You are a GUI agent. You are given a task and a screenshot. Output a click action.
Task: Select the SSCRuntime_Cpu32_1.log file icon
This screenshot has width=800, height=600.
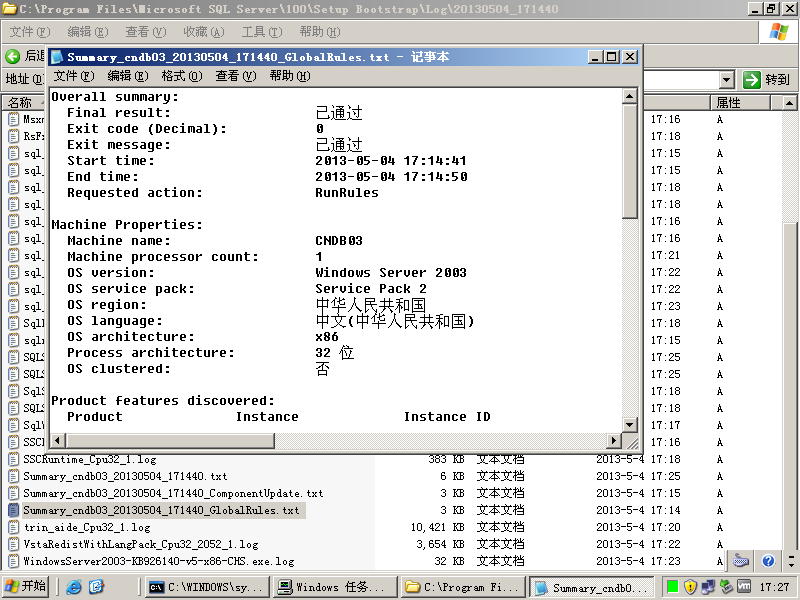(14, 459)
